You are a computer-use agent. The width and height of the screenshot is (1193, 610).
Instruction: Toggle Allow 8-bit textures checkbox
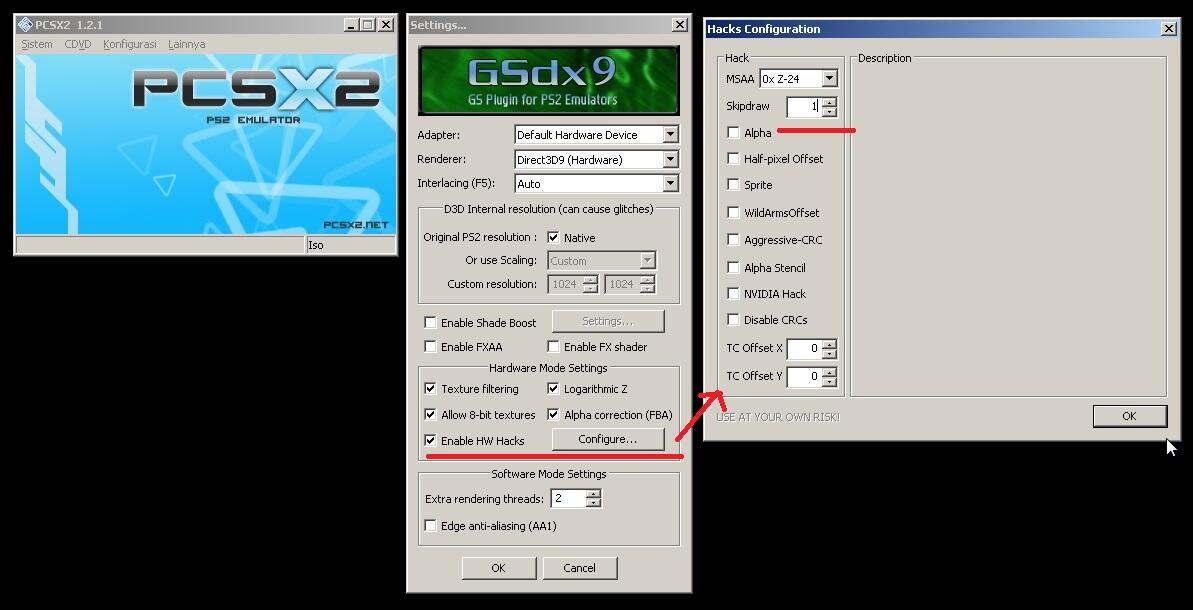point(431,415)
